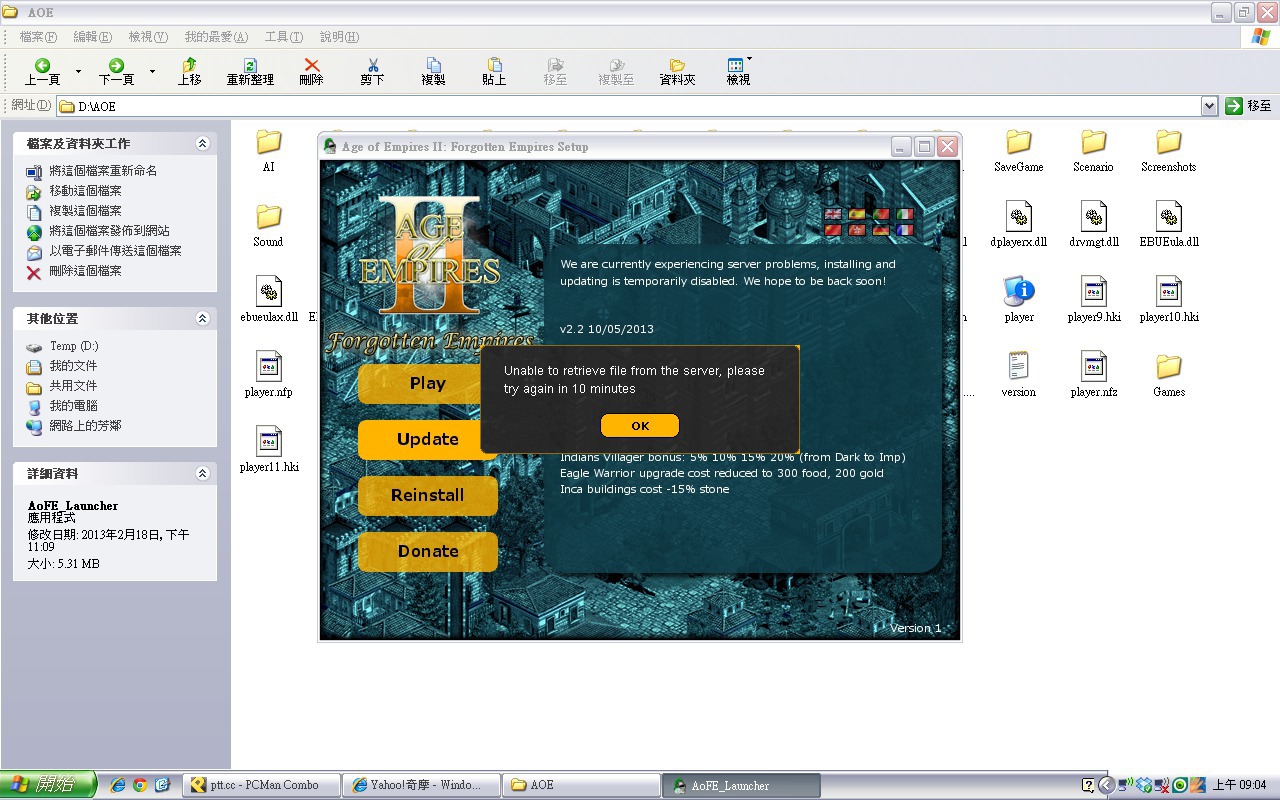This screenshot has width=1280, height=800.
Task: Collapse the 其他位置 panel
Action: 202,318
